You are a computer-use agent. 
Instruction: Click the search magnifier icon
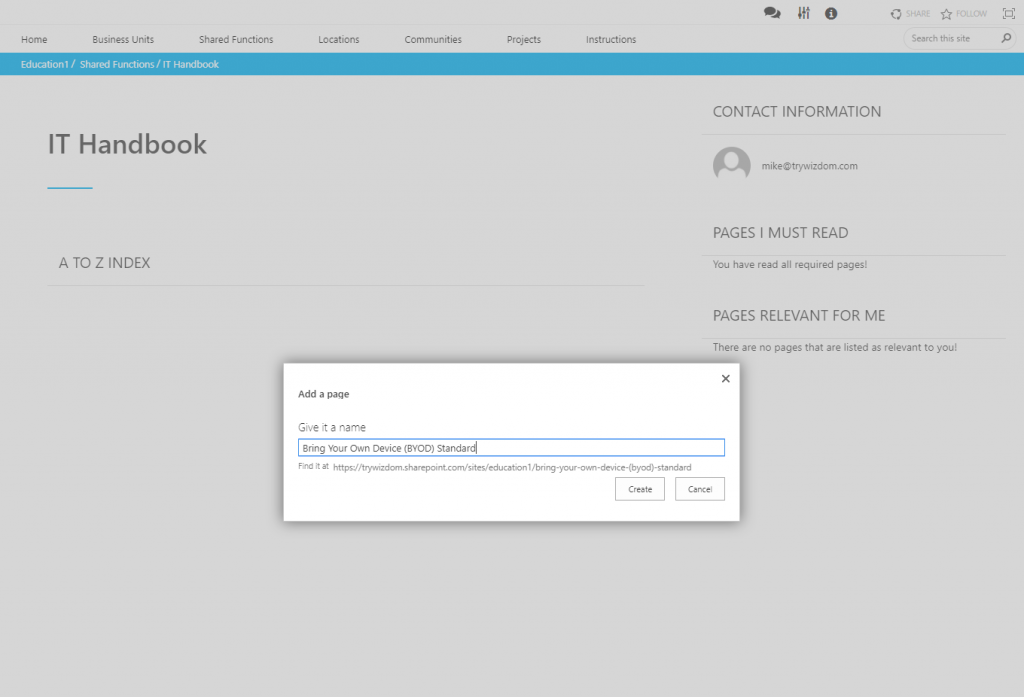pyautogui.click(x=1006, y=39)
